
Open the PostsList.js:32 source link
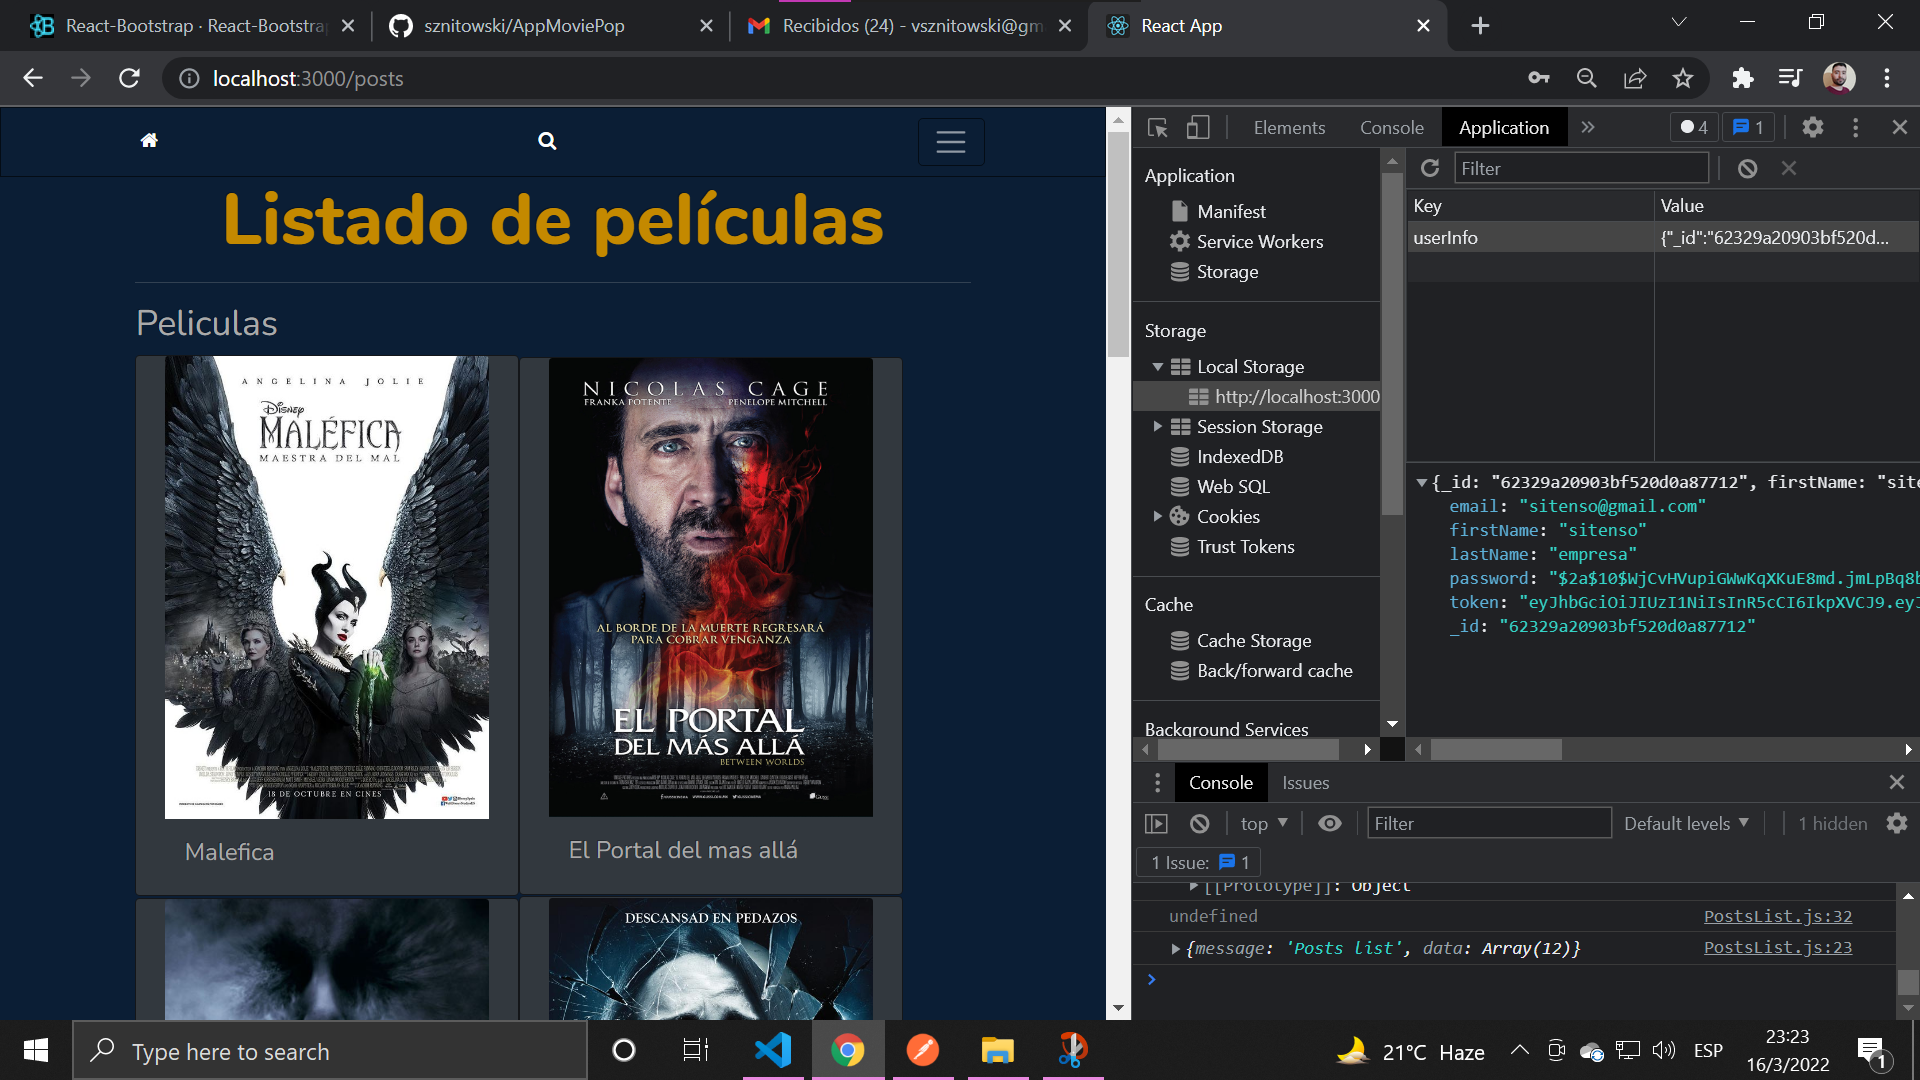[x=1777, y=915]
